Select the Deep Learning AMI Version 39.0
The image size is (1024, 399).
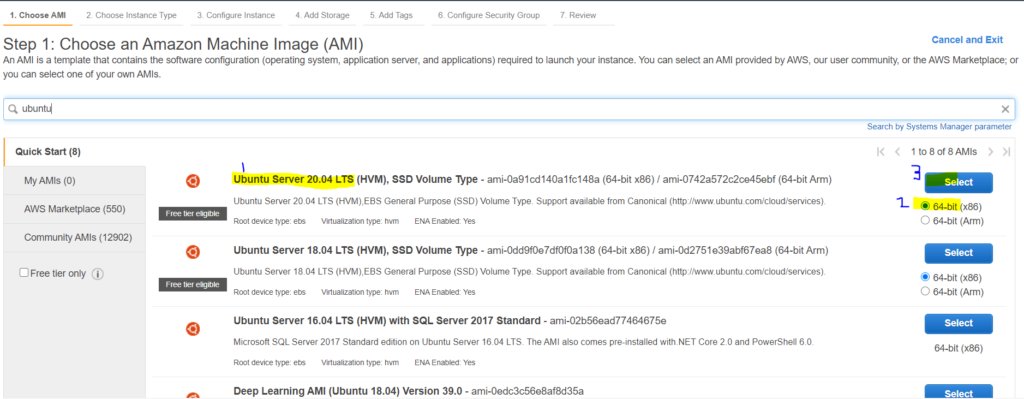click(958, 392)
